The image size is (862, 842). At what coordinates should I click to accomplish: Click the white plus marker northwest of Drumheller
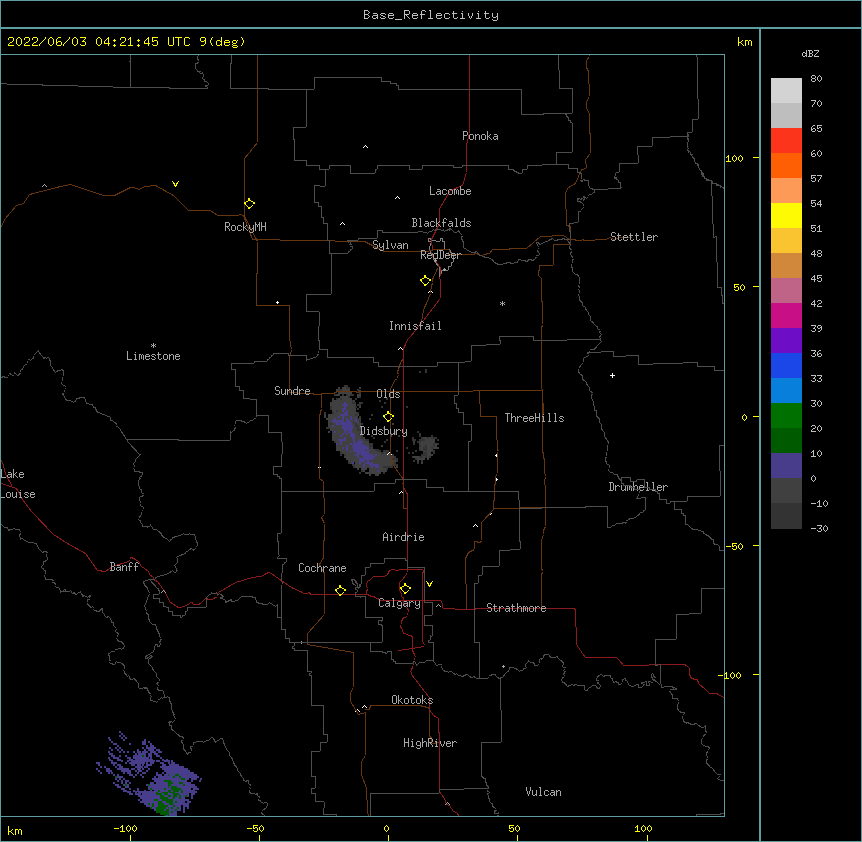tap(612, 375)
